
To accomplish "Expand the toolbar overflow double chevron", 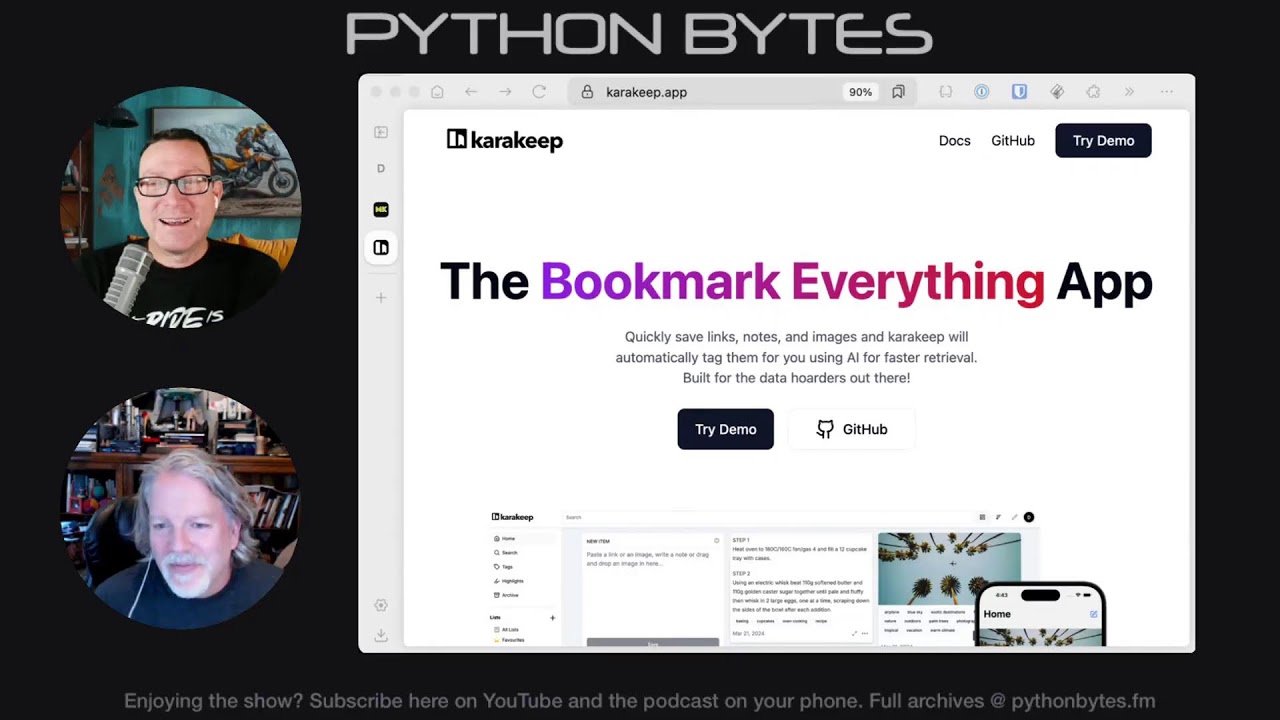I will pyautogui.click(x=1129, y=92).
